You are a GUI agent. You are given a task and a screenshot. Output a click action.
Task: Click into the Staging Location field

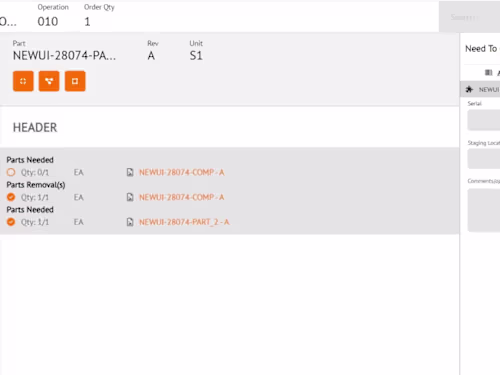[484, 159]
